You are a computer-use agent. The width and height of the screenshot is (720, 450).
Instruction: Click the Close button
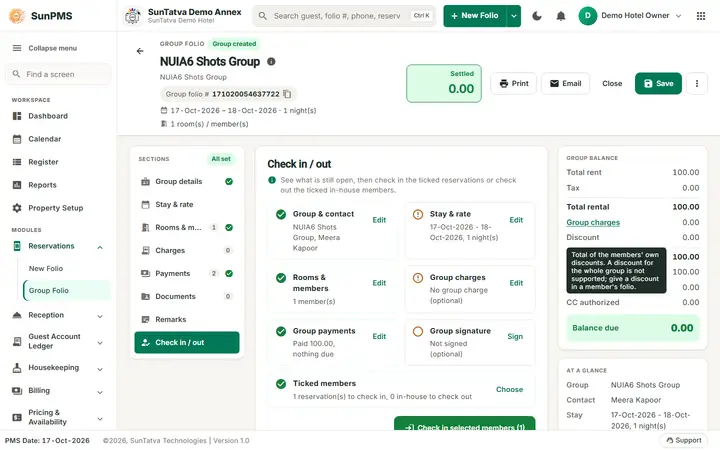(612, 84)
